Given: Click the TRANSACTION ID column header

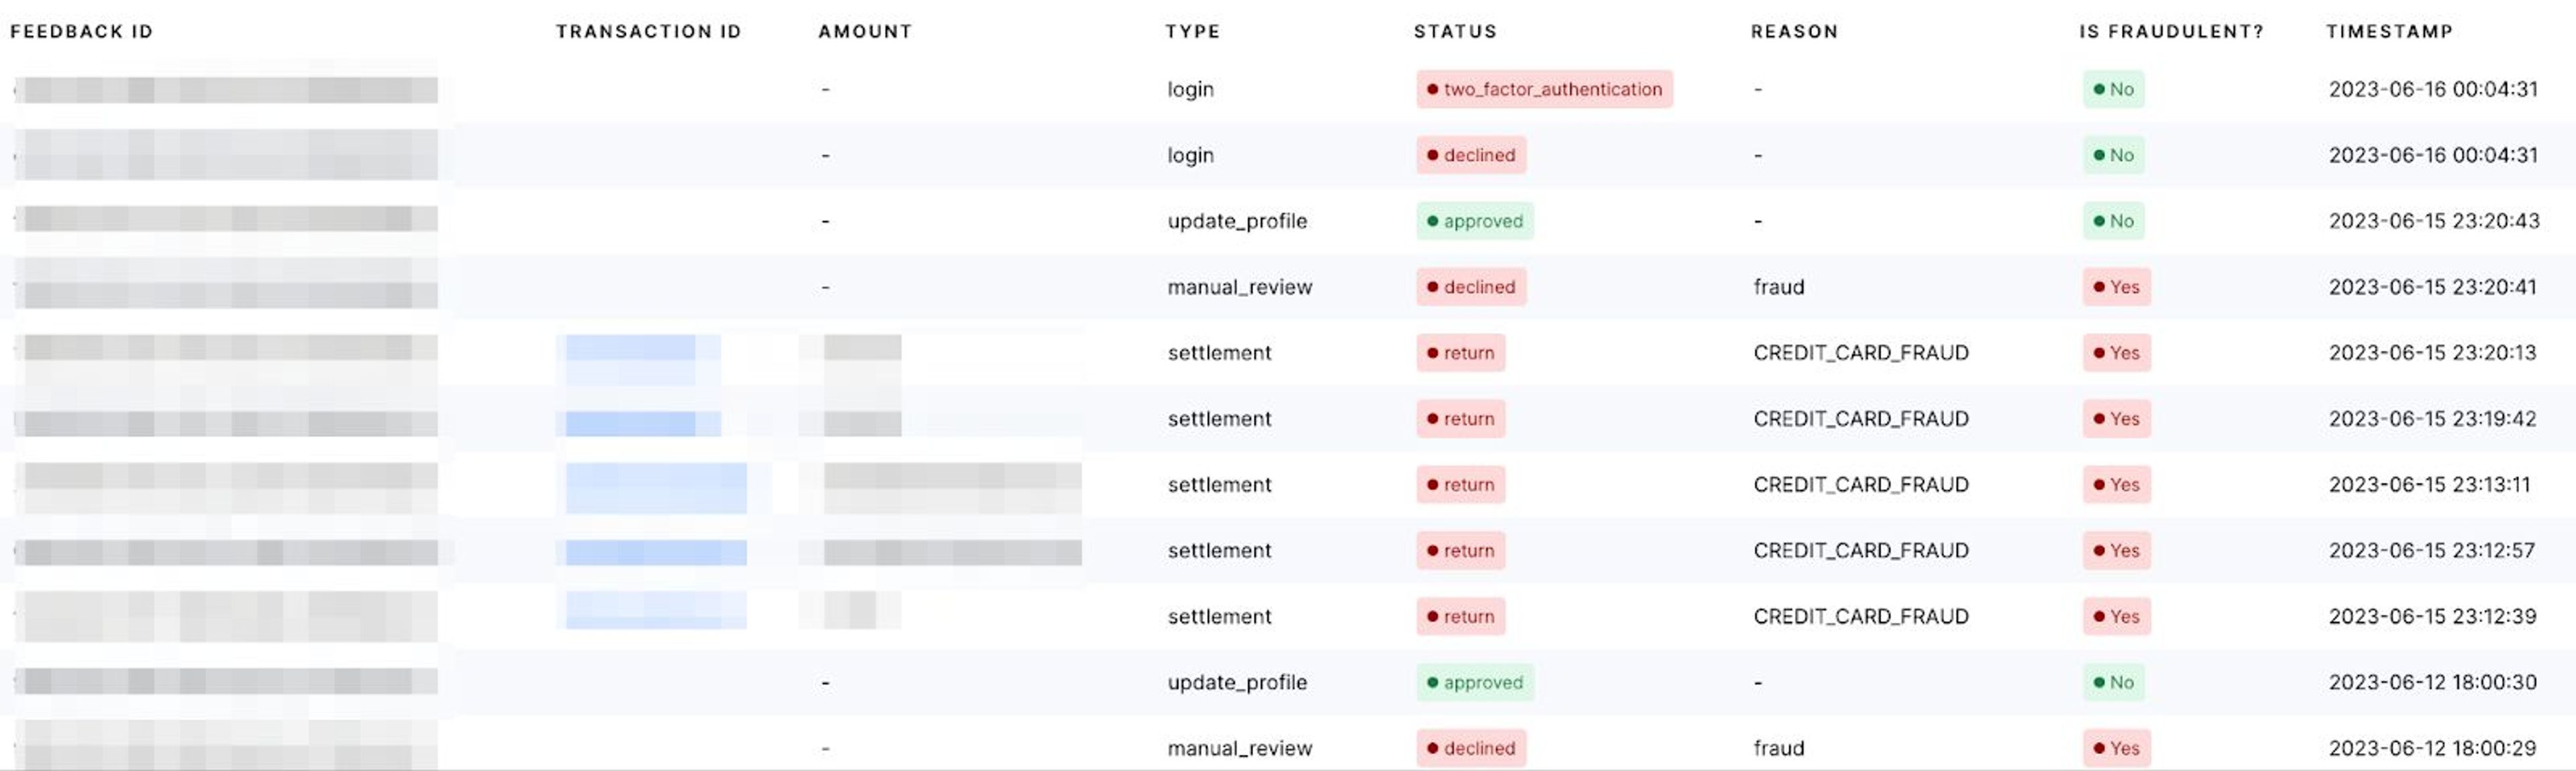Looking at the screenshot, I should (x=648, y=31).
